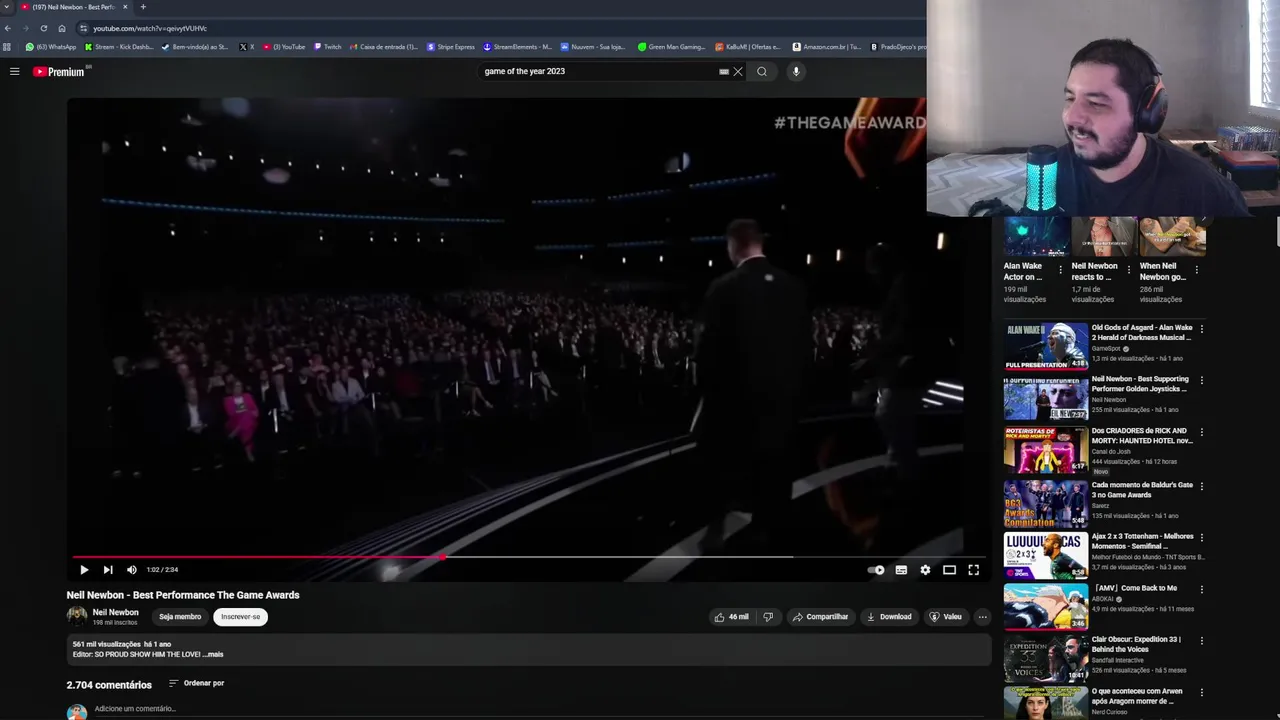Open options menu for AMV Come Back to Me
The image size is (1280, 720).
[x=1202, y=590]
